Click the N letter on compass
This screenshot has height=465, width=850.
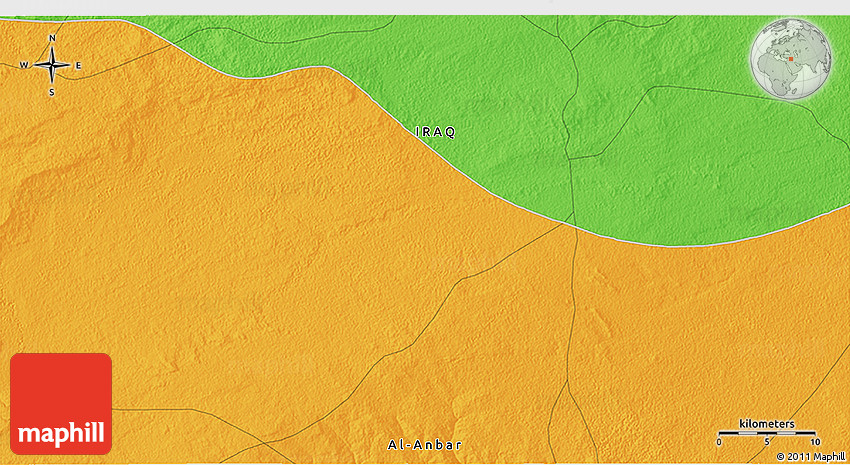point(53,38)
